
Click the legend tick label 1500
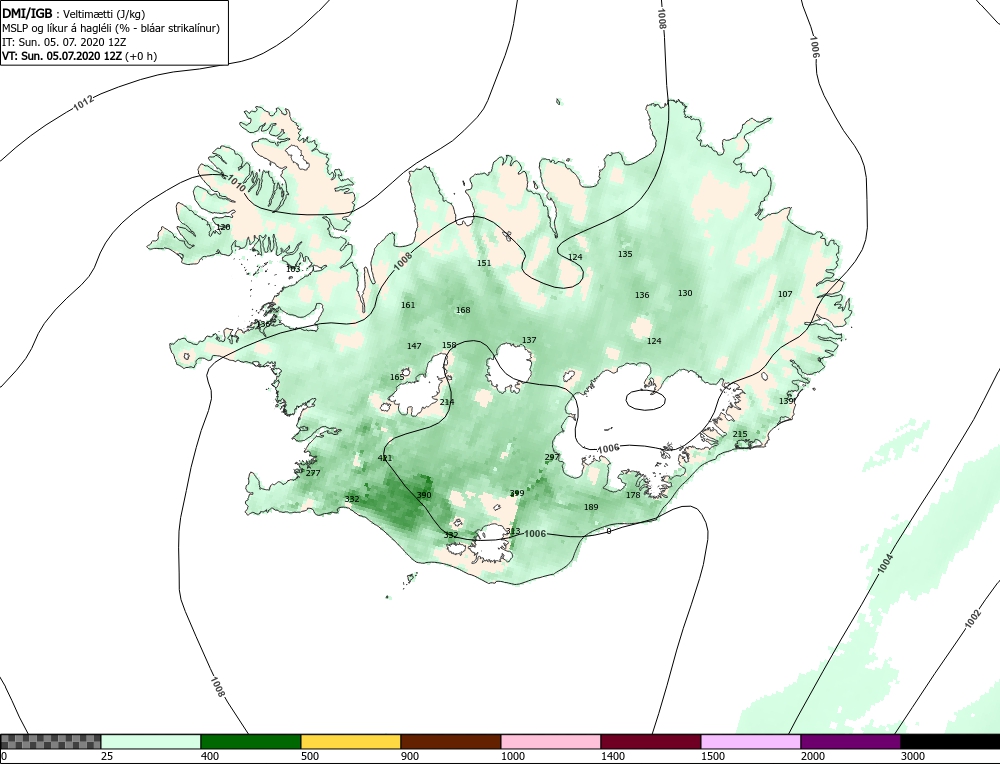pyautogui.click(x=712, y=756)
